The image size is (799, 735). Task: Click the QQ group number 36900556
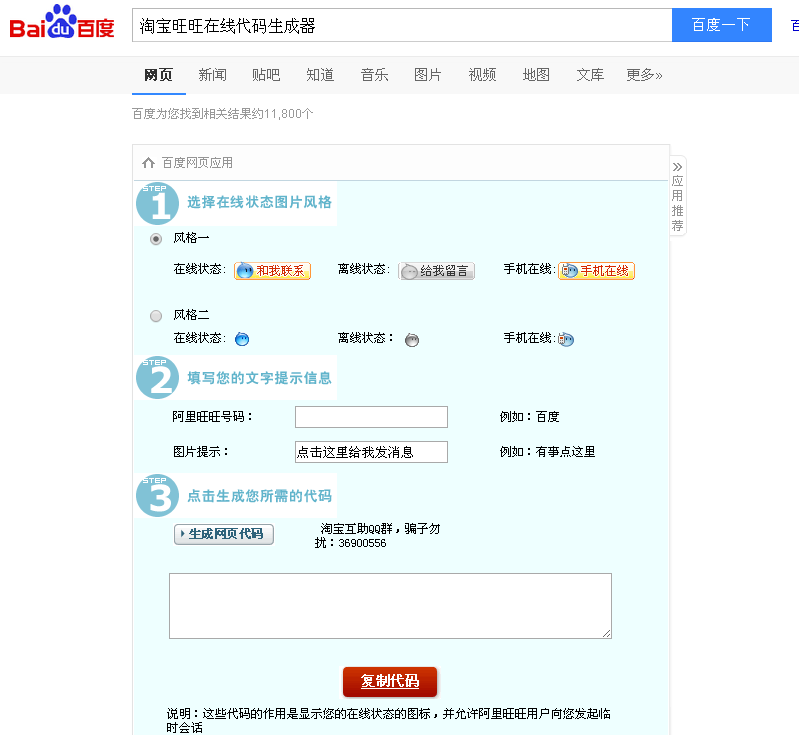coord(362,543)
